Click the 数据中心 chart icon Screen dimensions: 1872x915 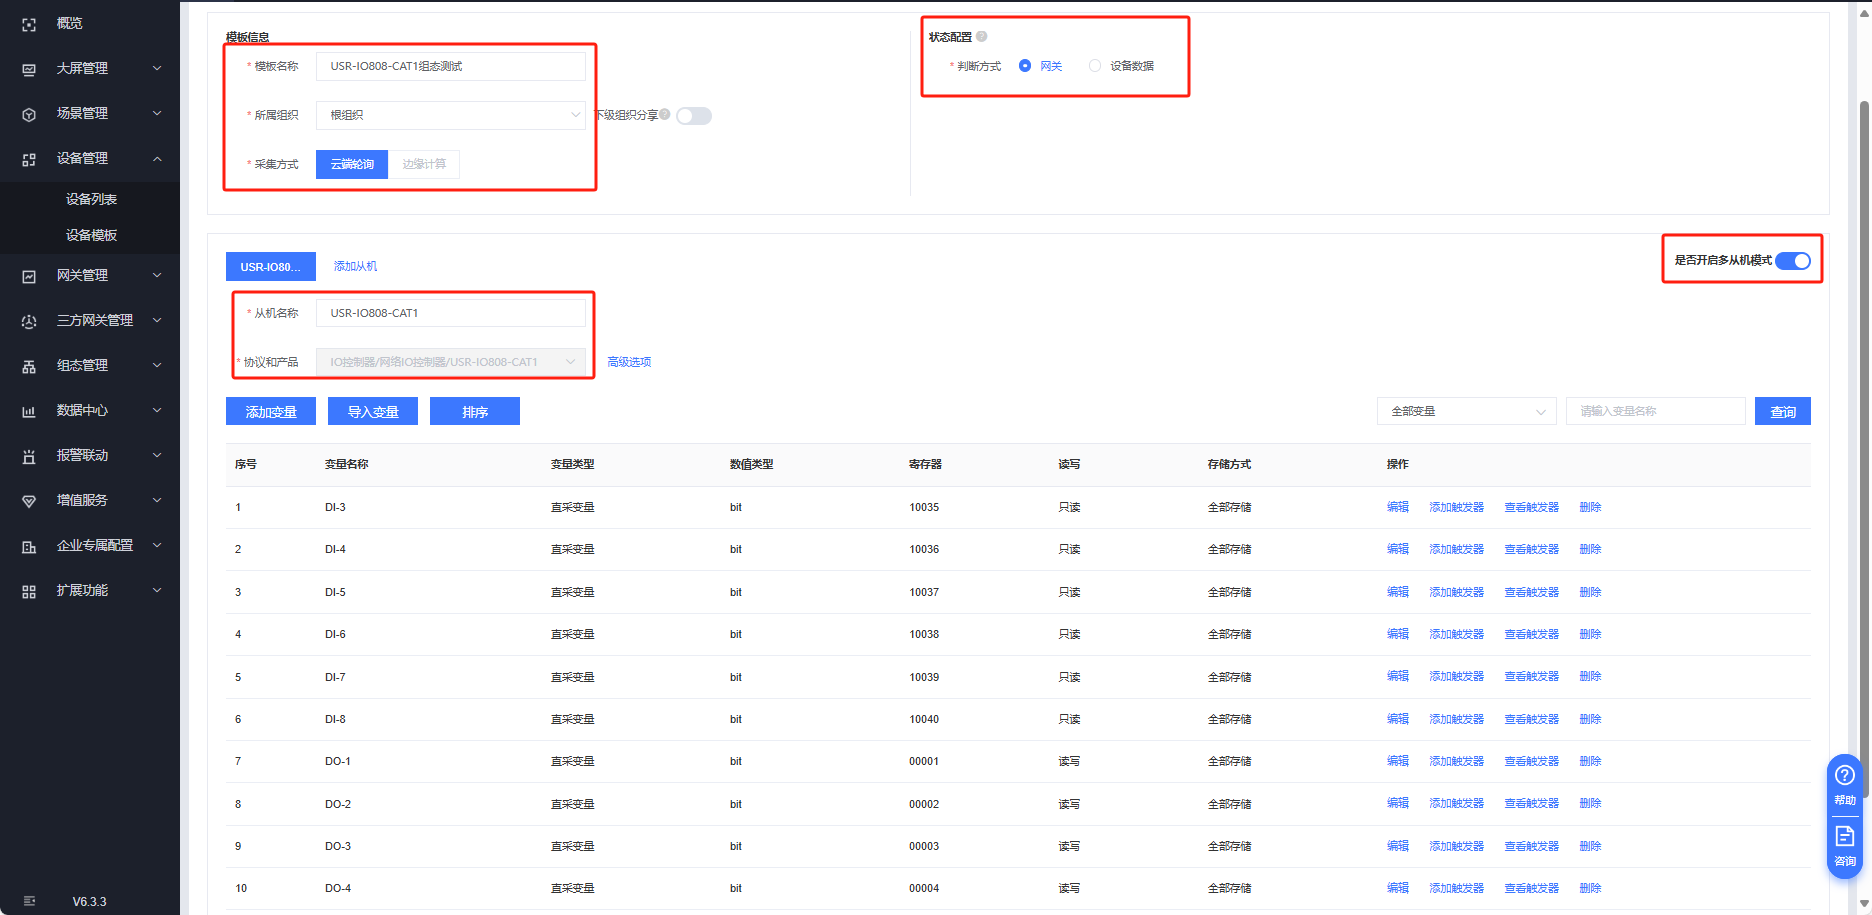(x=29, y=411)
